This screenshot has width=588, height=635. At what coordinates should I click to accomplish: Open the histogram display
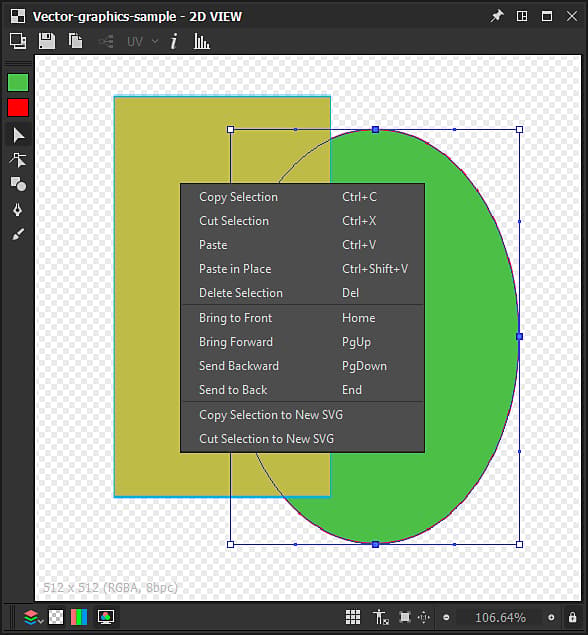pyautogui.click(x=201, y=41)
